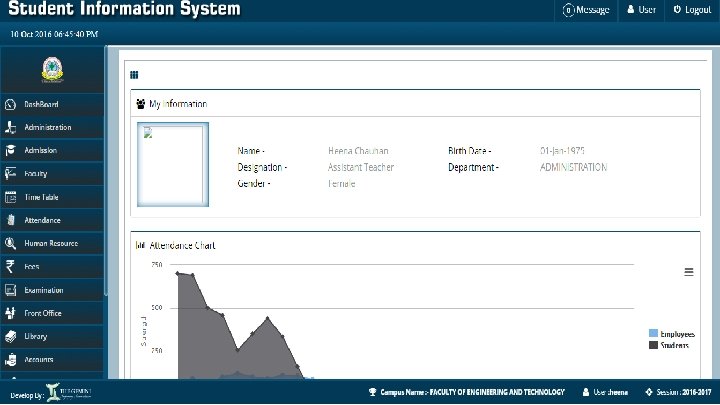Open the Time Table menu item
The image size is (720, 405).
pyautogui.click(x=52, y=197)
